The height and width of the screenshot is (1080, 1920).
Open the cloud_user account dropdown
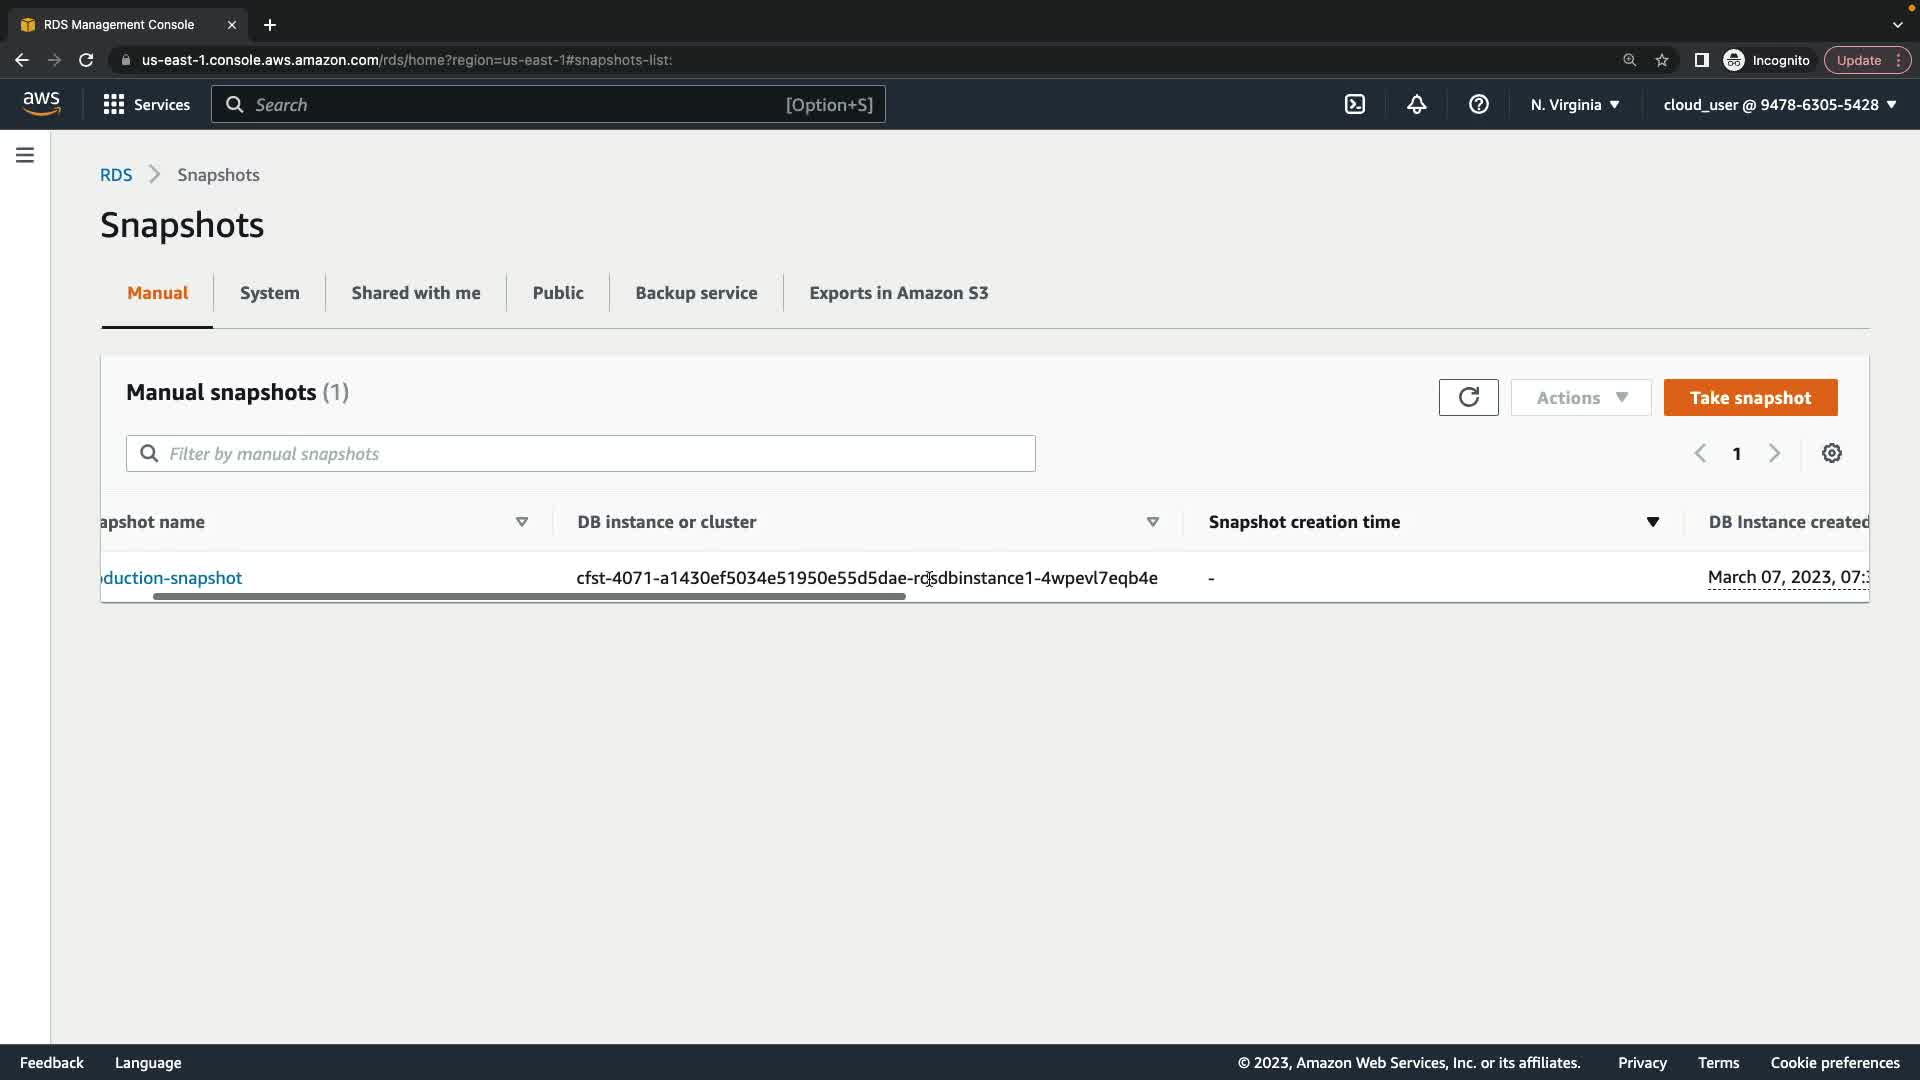[1779, 104]
